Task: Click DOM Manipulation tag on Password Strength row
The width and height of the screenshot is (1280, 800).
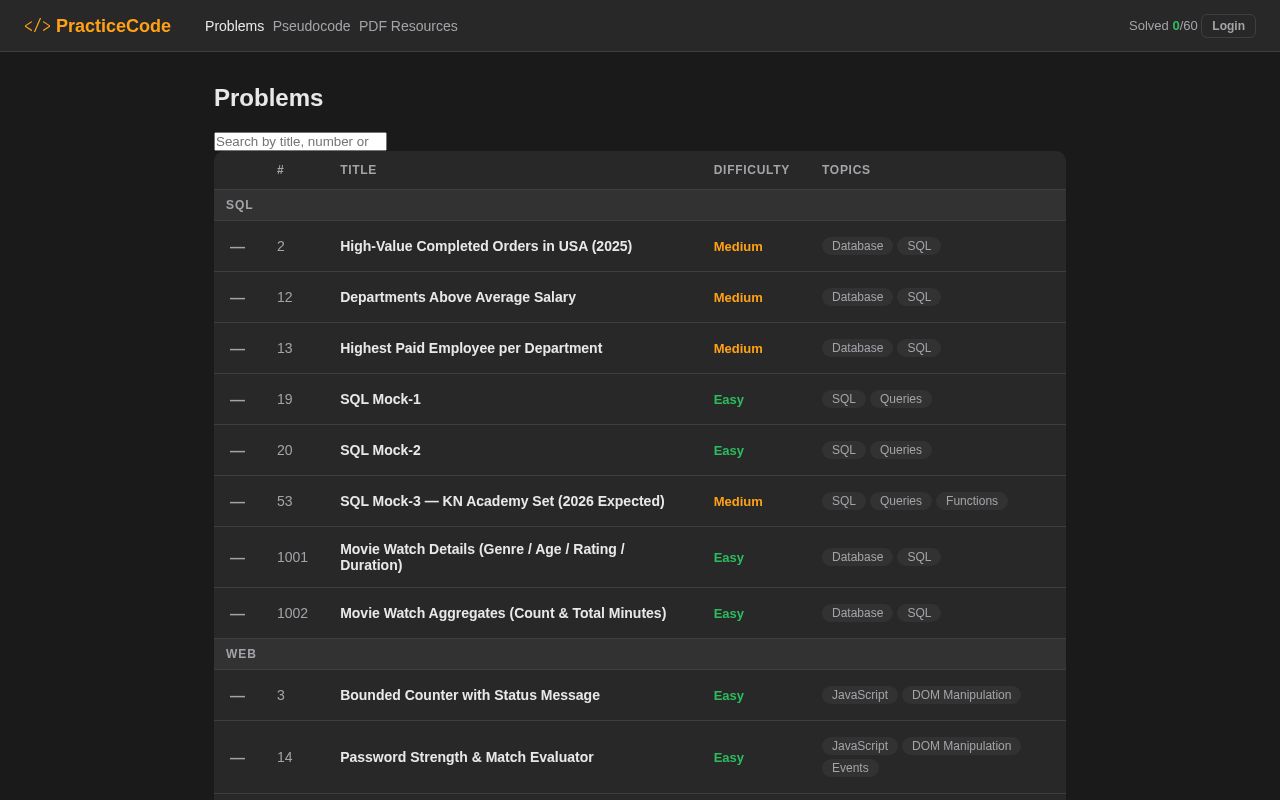Action: click(x=961, y=746)
